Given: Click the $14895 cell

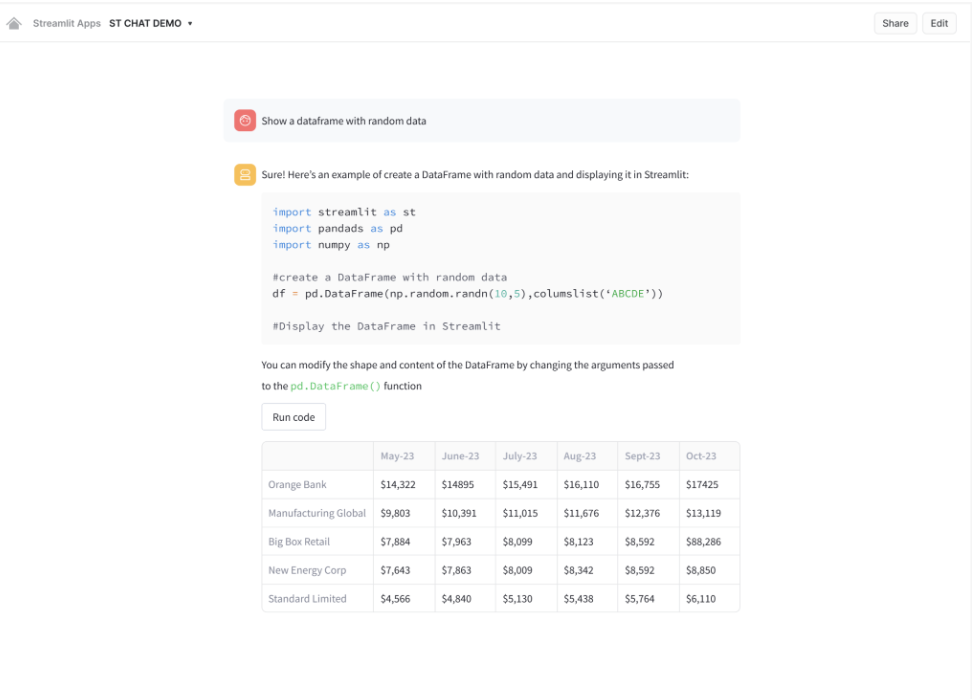Looking at the screenshot, I should tap(465, 484).
